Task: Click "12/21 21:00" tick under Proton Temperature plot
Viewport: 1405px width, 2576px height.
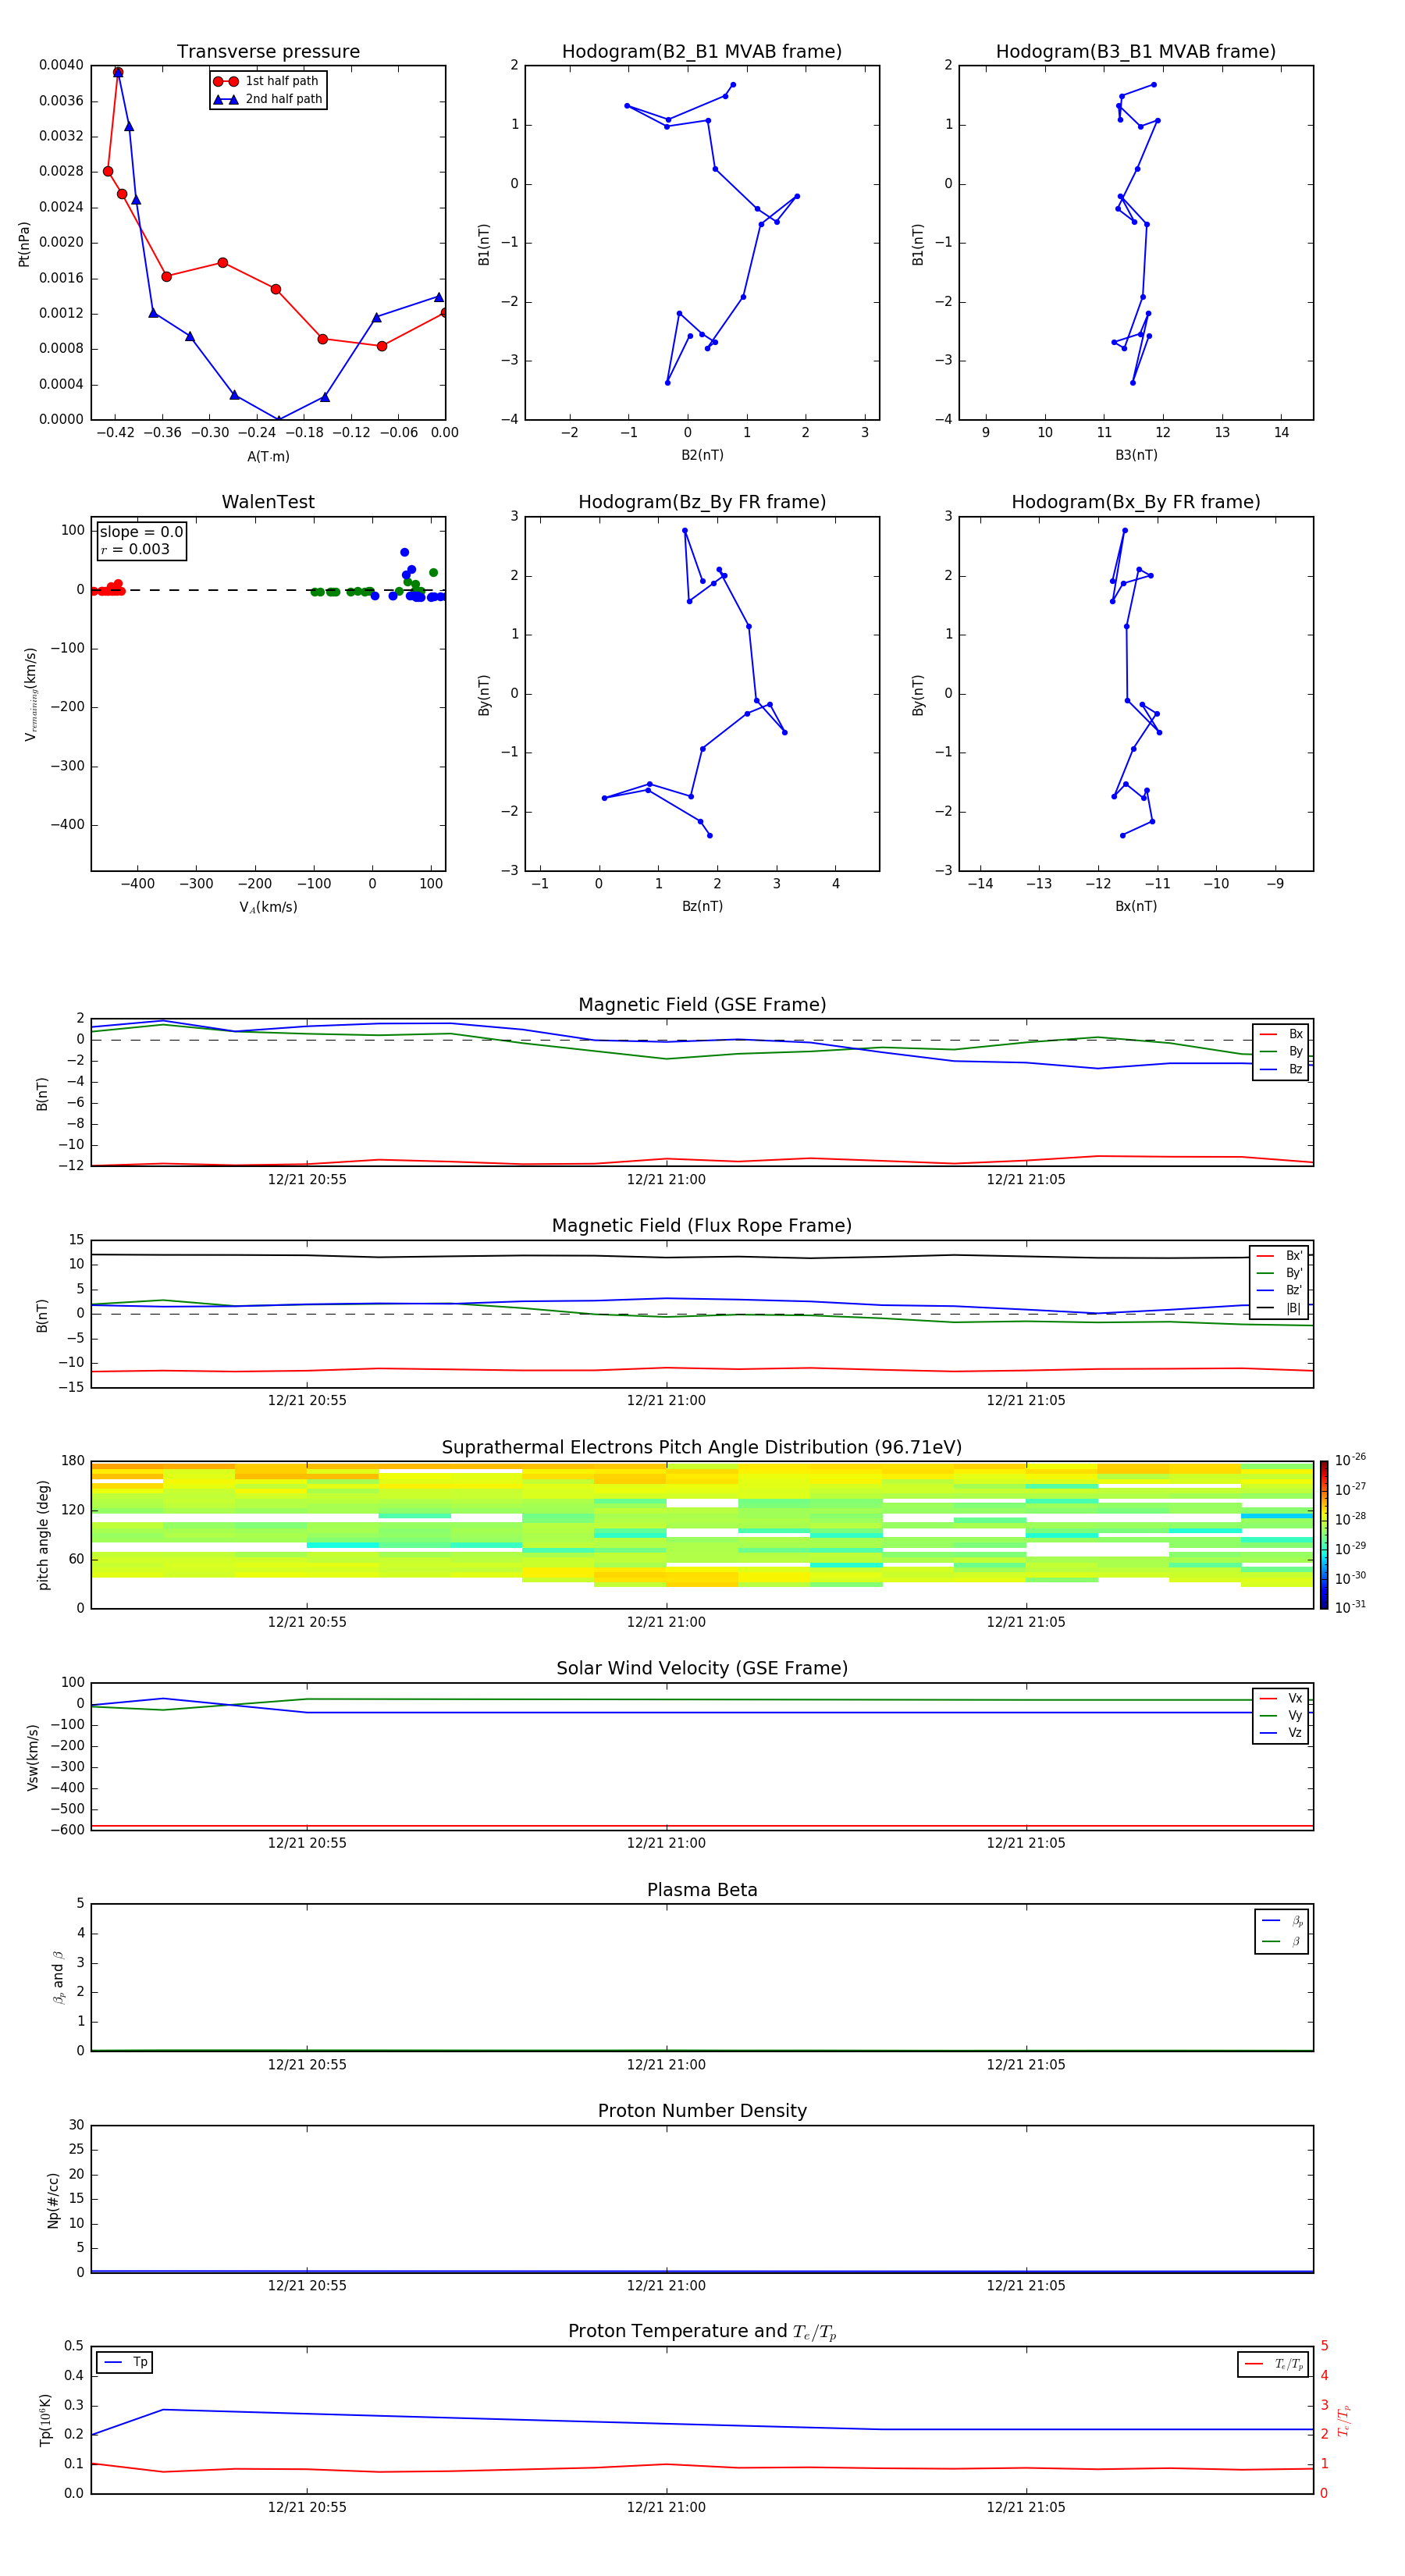Action: pyautogui.click(x=666, y=2507)
